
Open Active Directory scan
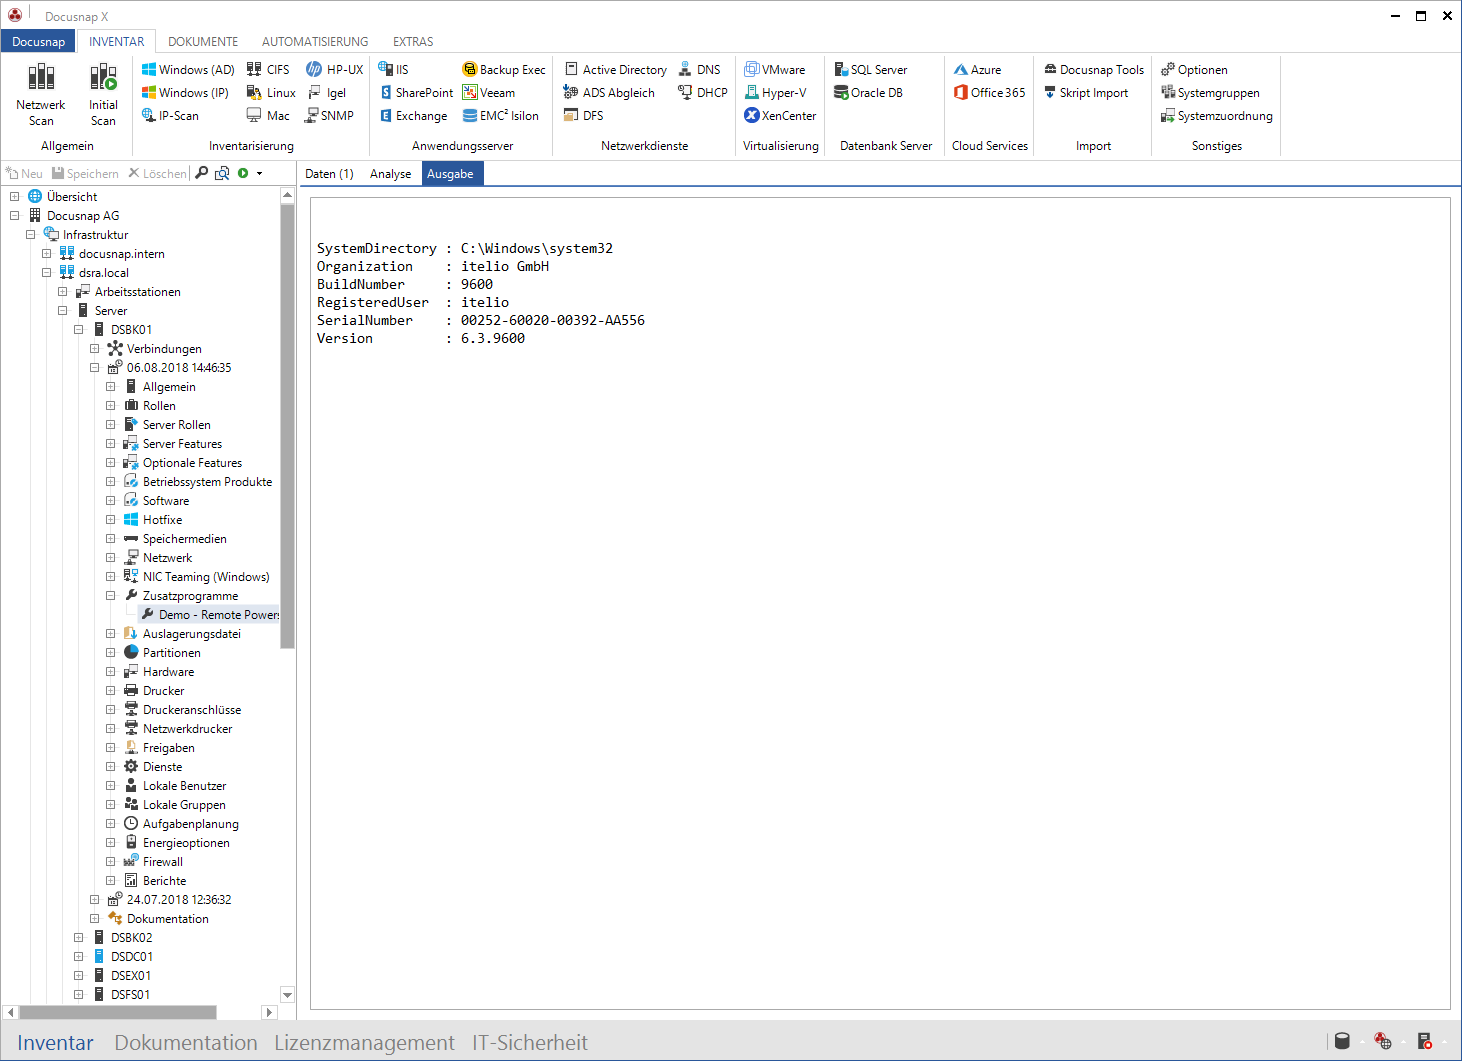pyautogui.click(x=616, y=69)
